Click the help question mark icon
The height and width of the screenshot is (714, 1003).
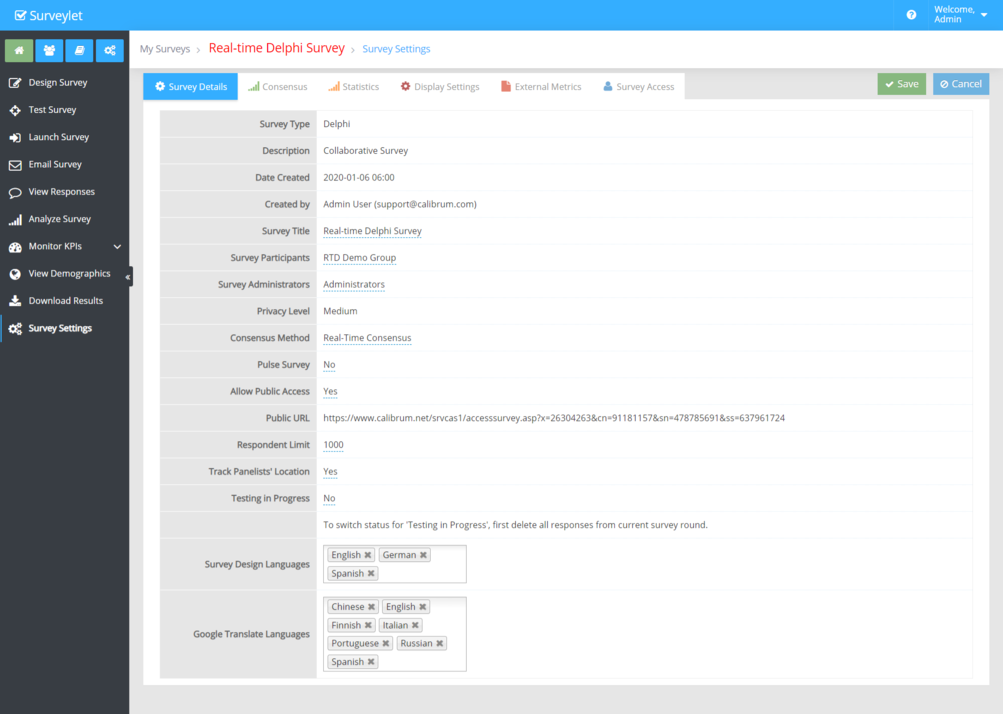pyautogui.click(x=911, y=15)
